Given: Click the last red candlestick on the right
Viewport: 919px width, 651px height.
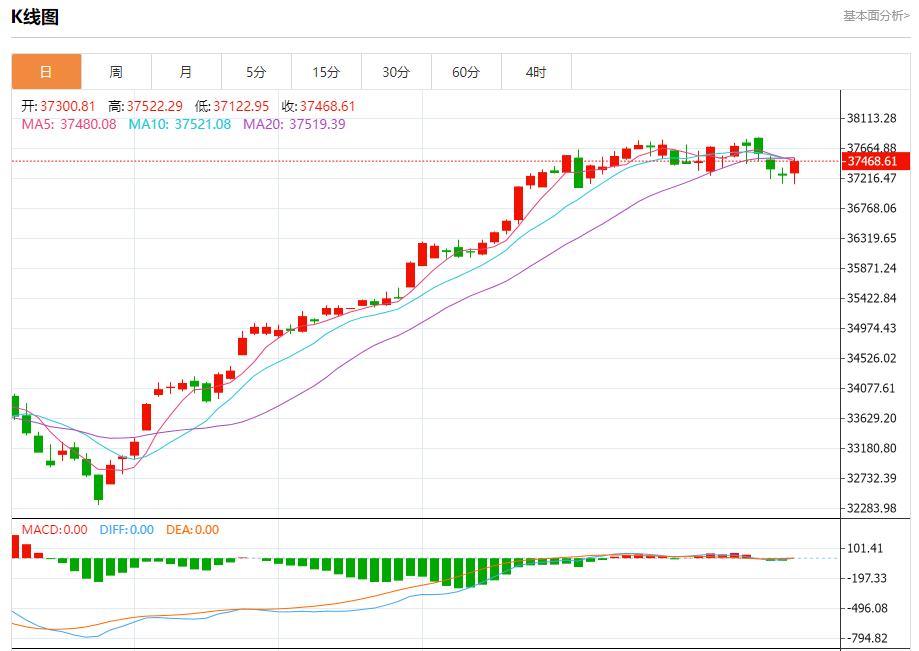Looking at the screenshot, I should [x=795, y=168].
